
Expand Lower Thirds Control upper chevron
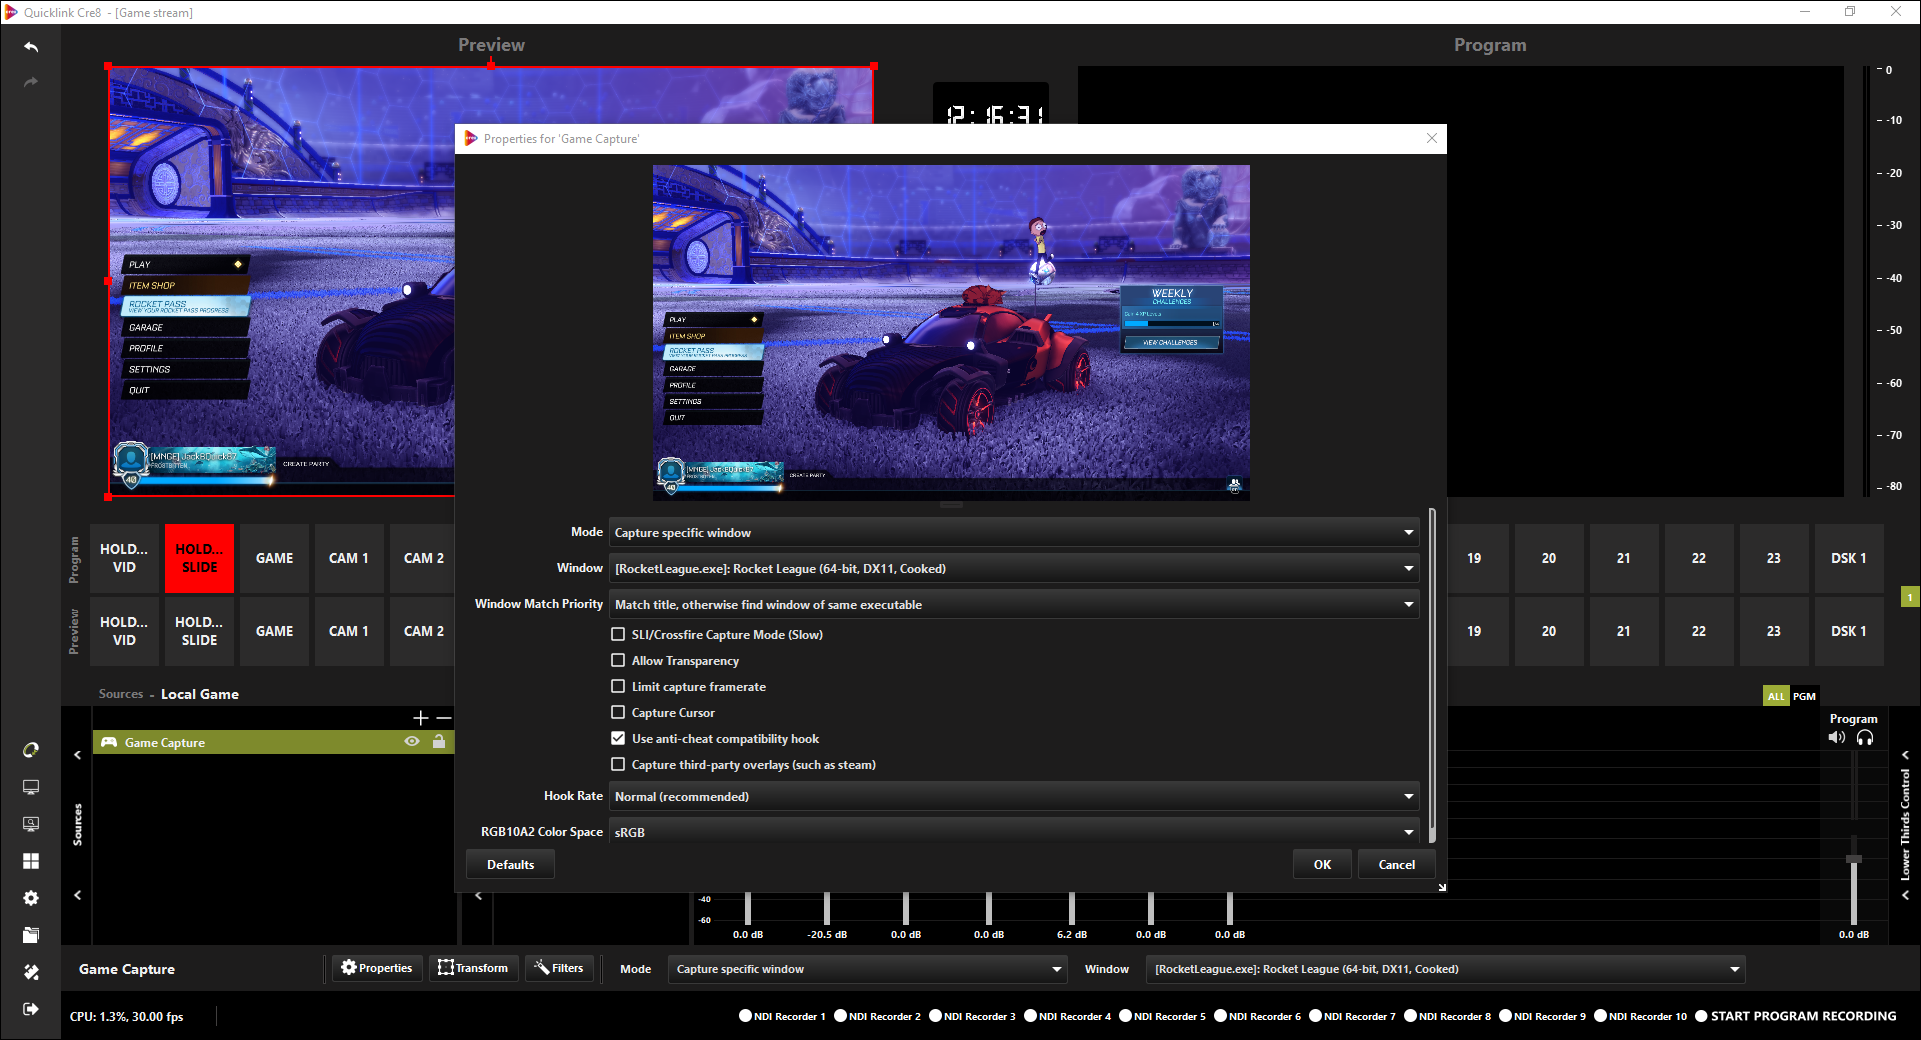click(x=1905, y=755)
